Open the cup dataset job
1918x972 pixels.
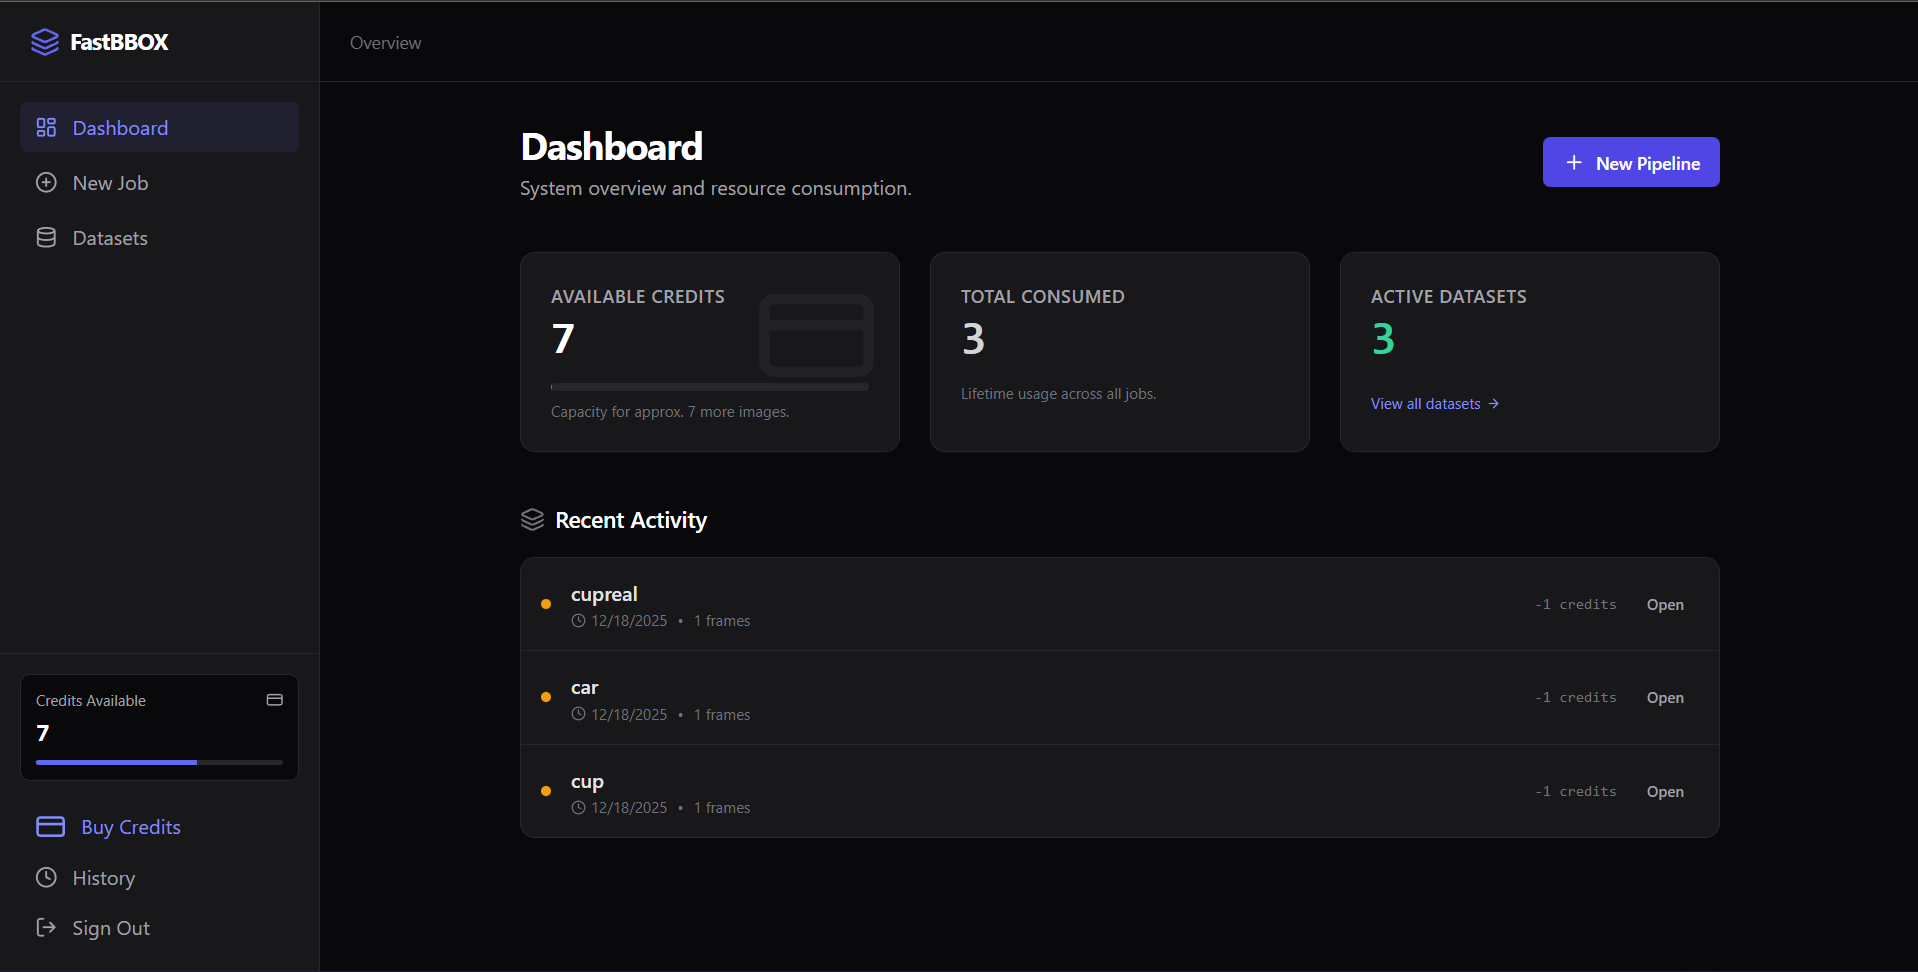click(1664, 791)
